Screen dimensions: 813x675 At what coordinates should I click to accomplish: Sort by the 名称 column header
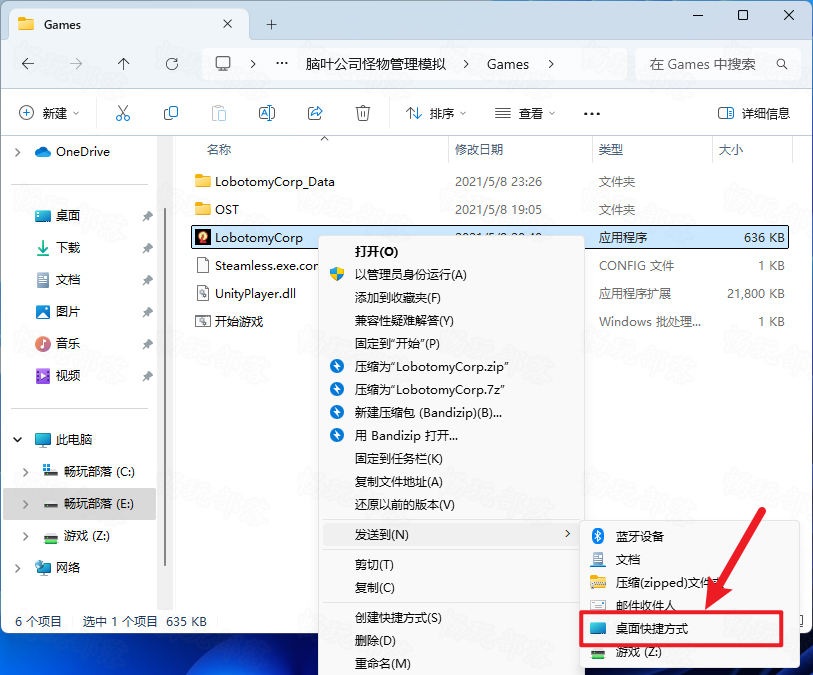pyautogui.click(x=219, y=150)
